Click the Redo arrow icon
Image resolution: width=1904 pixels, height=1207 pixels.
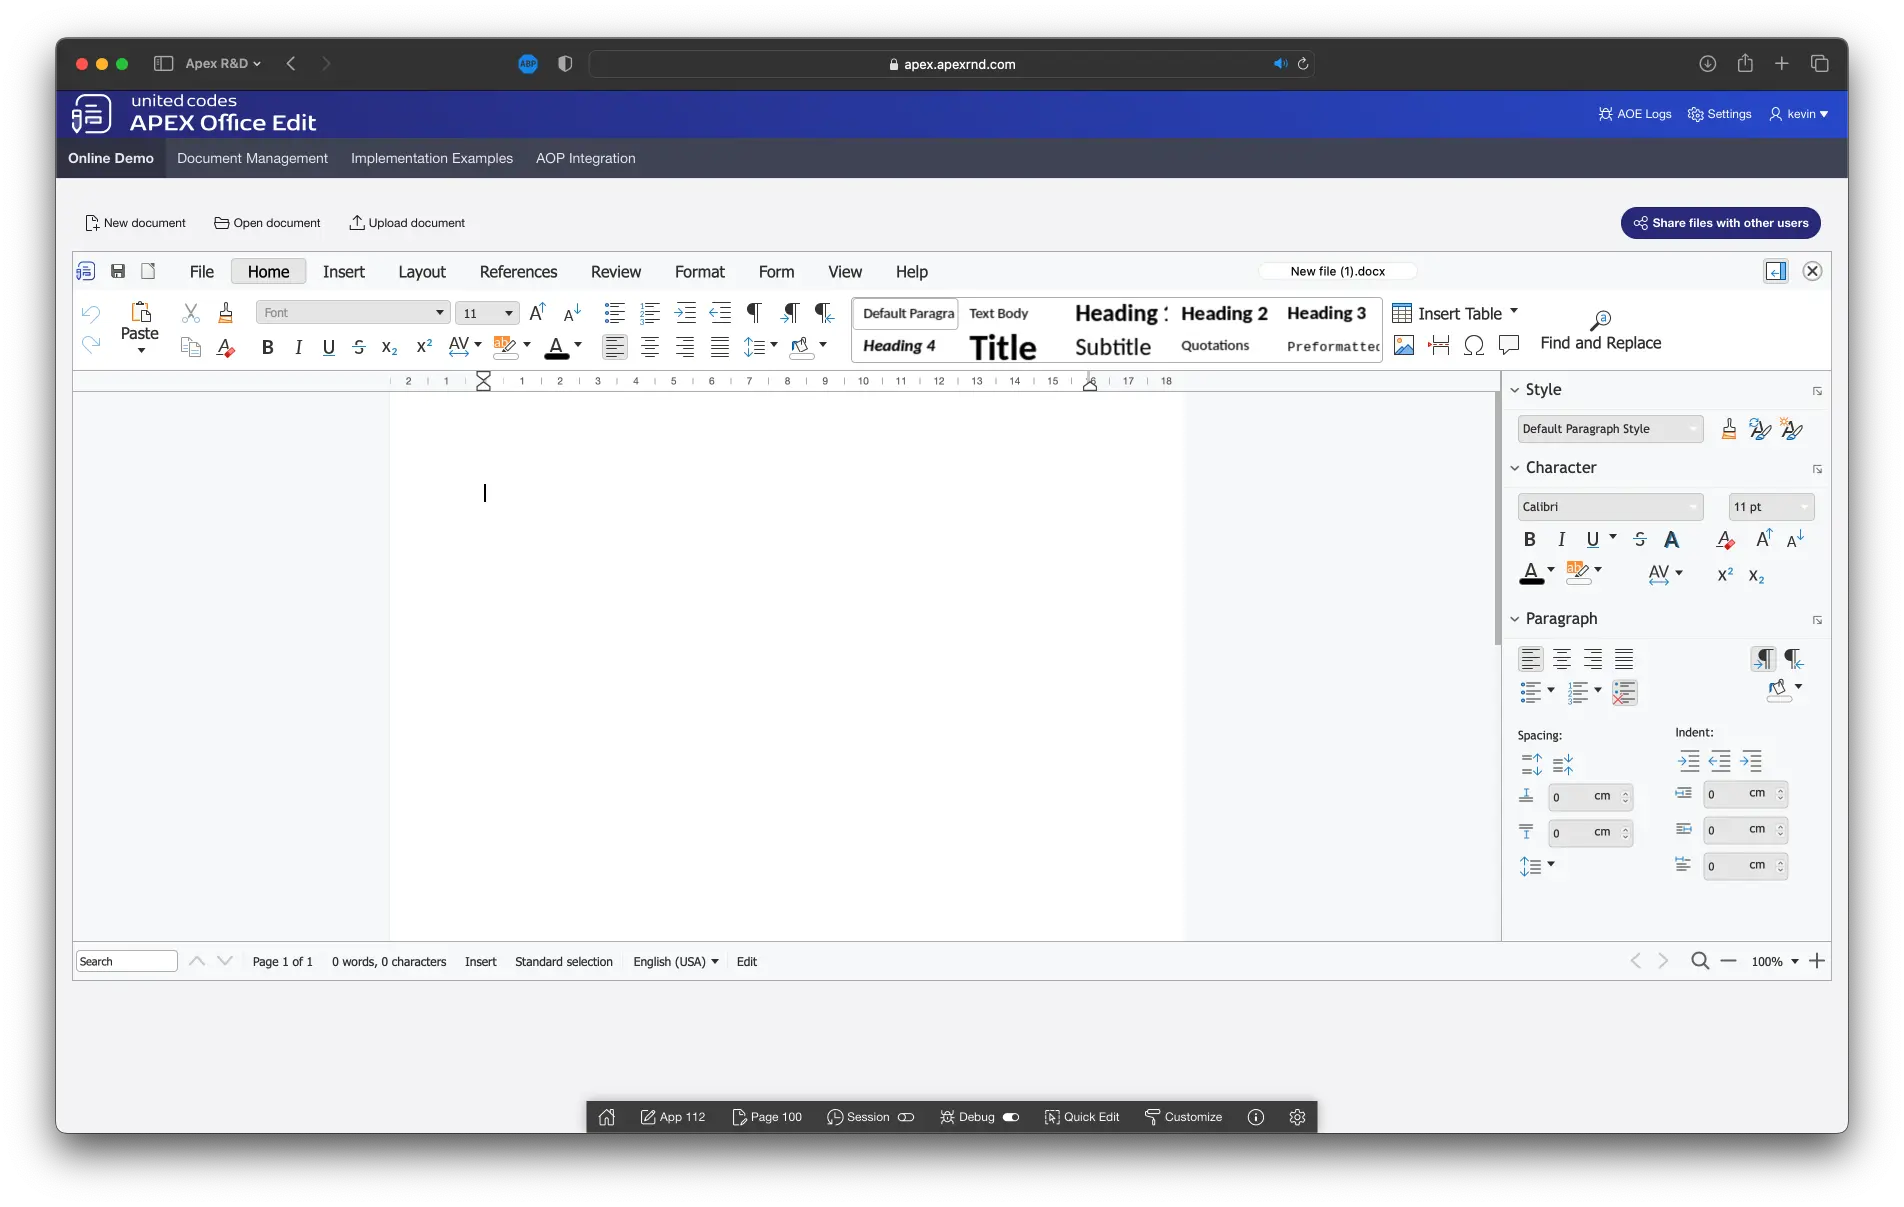point(91,346)
